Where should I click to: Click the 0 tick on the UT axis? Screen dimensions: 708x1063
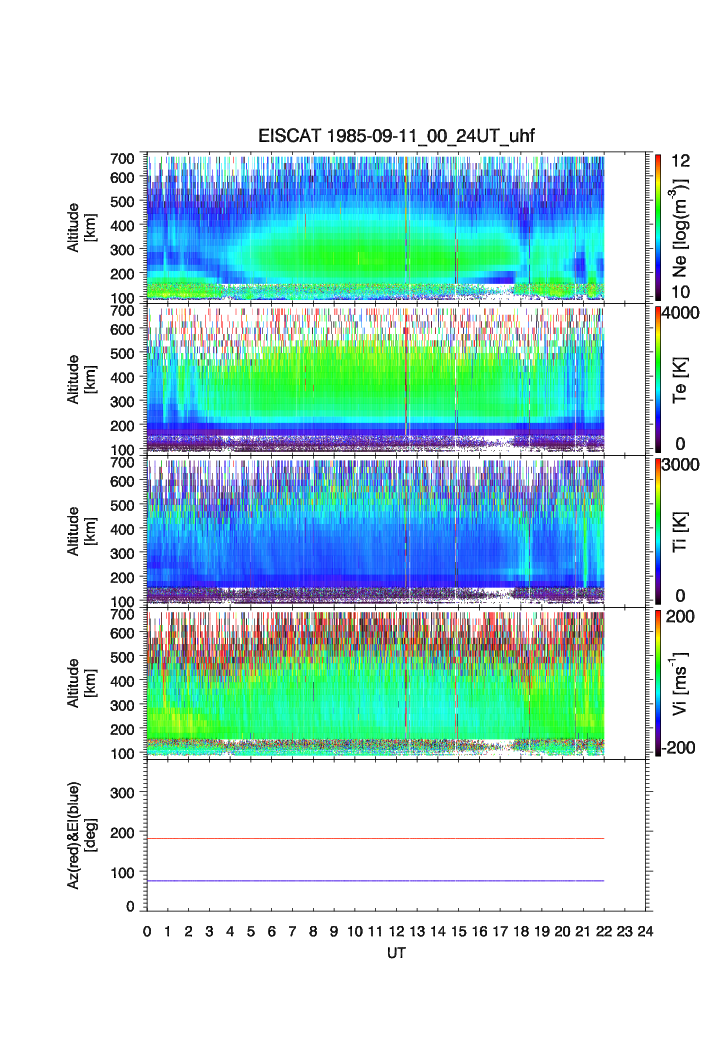click(147, 931)
